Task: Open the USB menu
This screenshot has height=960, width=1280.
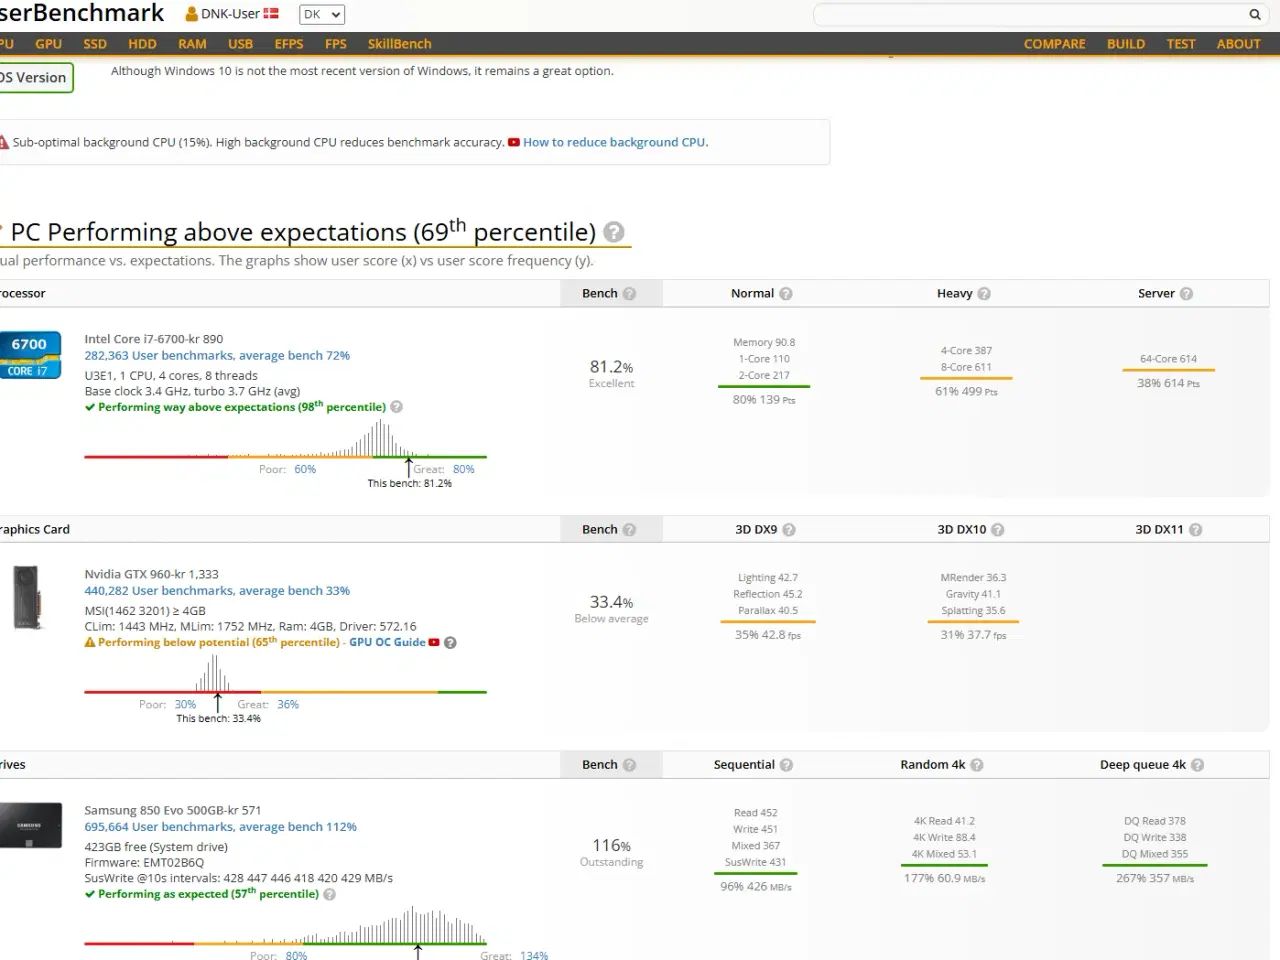Action: (x=240, y=44)
